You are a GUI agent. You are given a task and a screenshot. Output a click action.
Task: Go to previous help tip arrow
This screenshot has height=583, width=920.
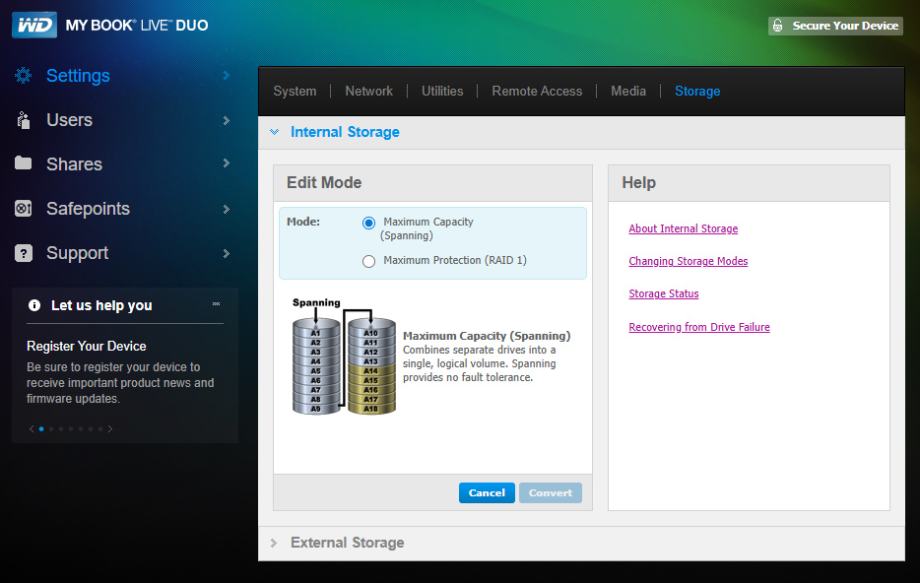click(31, 429)
